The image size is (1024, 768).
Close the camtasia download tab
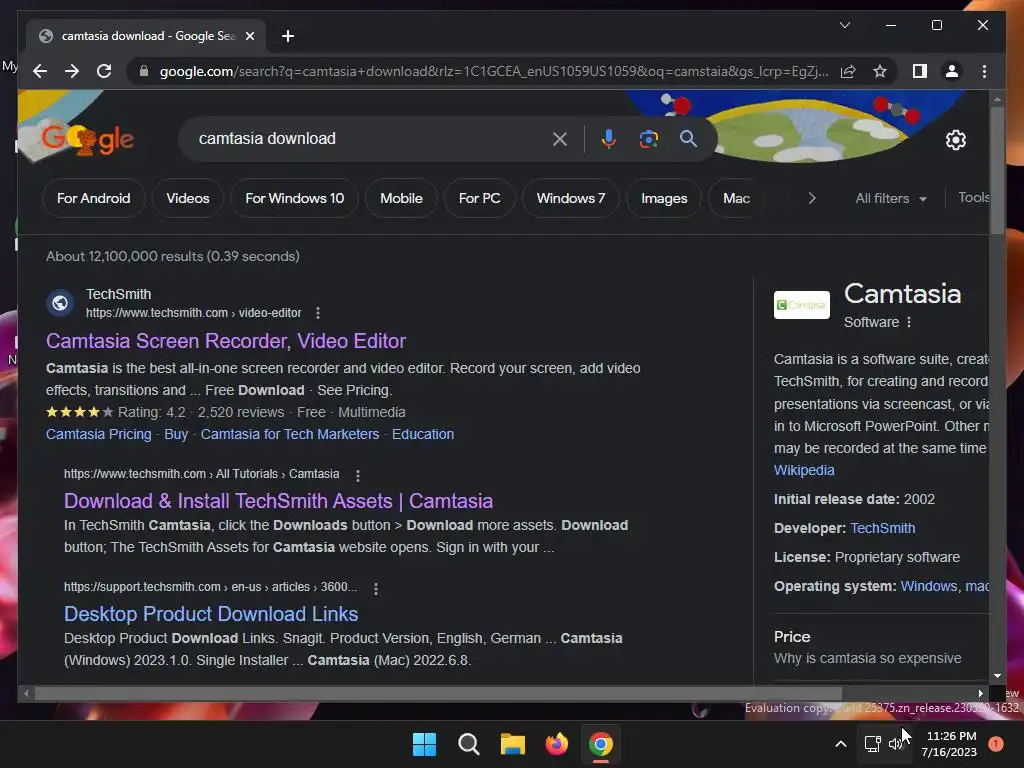coord(249,36)
